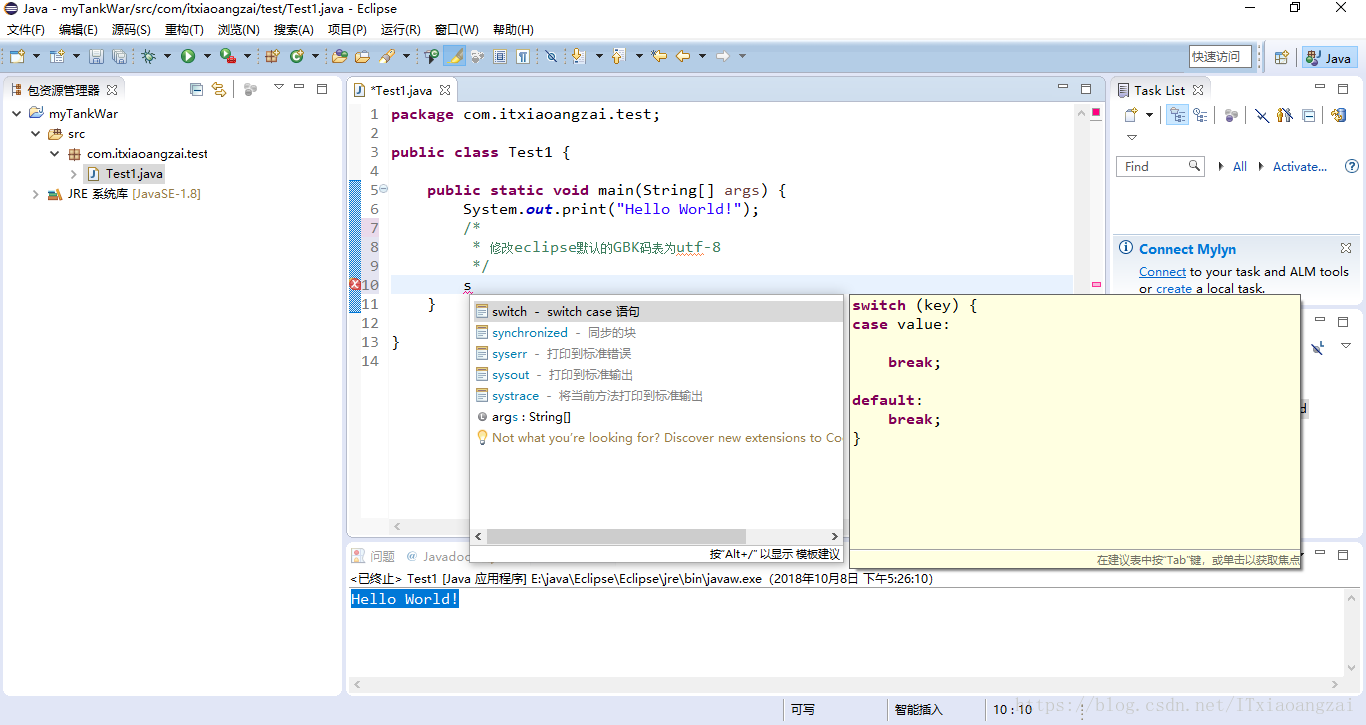Screen dimensions: 1366x725
Task: Click the create link for local task
Action: (1174, 289)
